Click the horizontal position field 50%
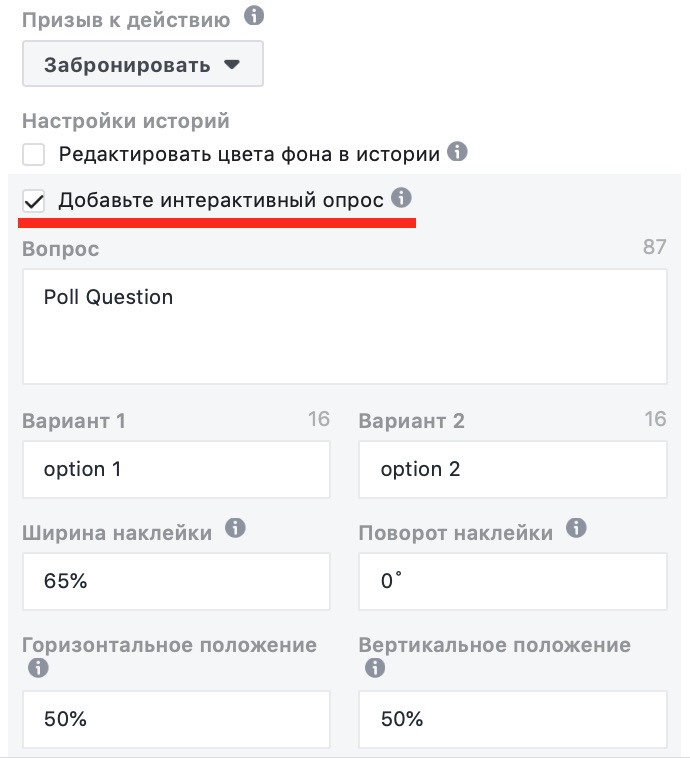The image size is (690, 758). (176, 720)
